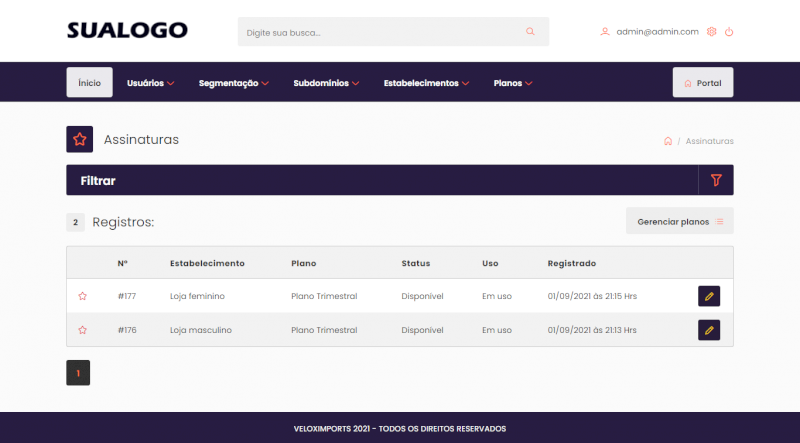Edit subscription #177 with pencil icon
The image size is (800, 443).
tap(709, 296)
